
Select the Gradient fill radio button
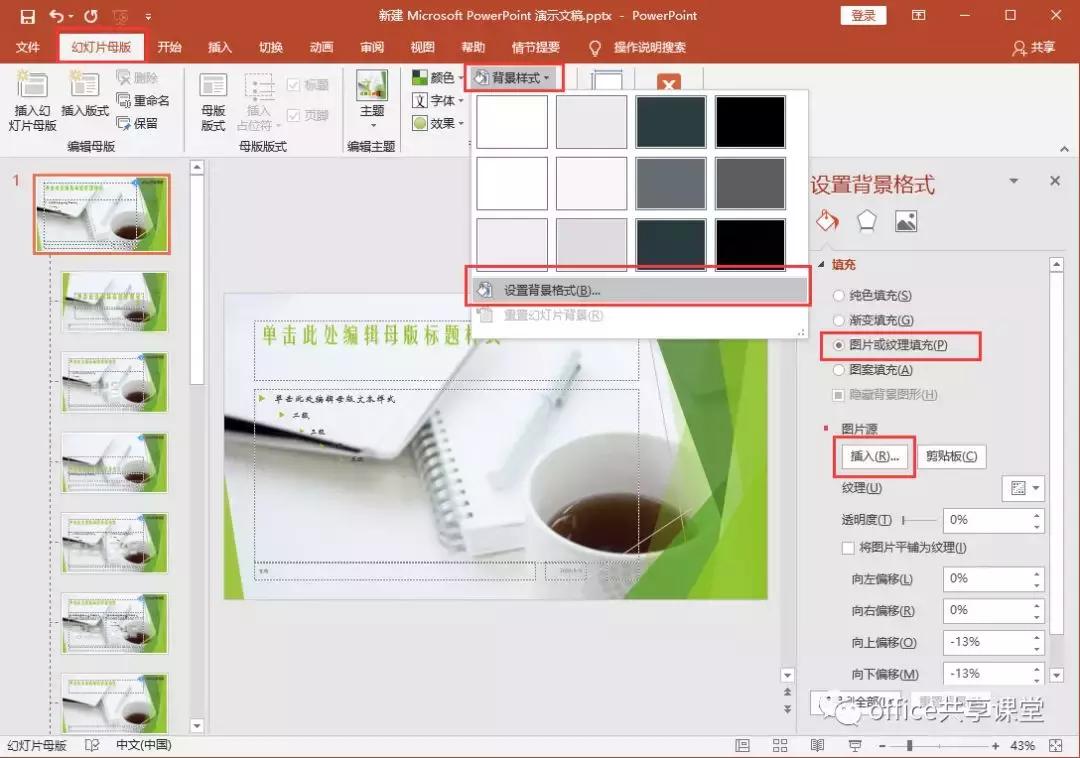click(x=838, y=320)
